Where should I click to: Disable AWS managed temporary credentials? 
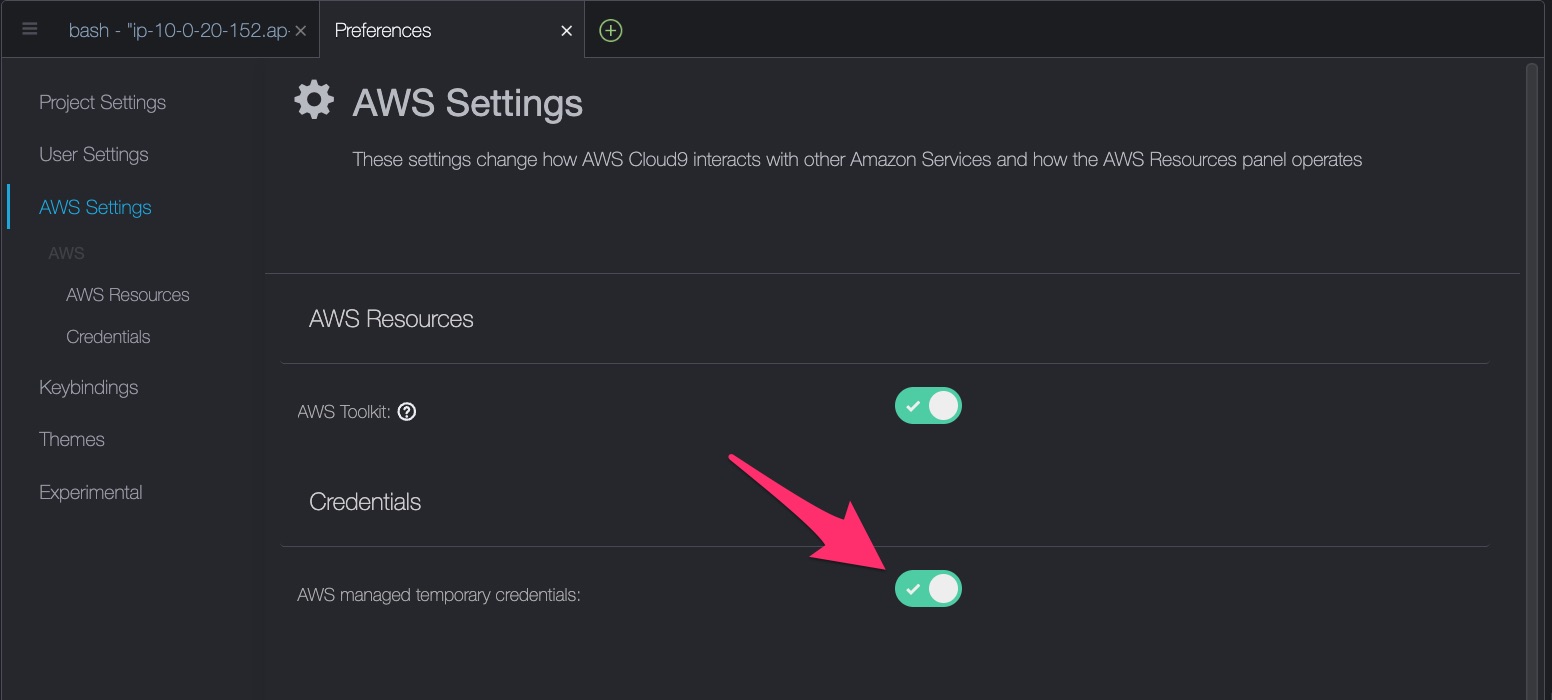[x=928, y=589]
